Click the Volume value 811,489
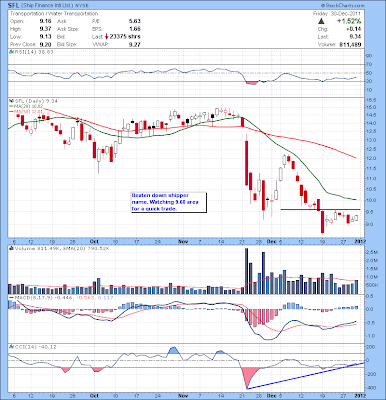This screenshot has height=400, width=386. point(350,44)
